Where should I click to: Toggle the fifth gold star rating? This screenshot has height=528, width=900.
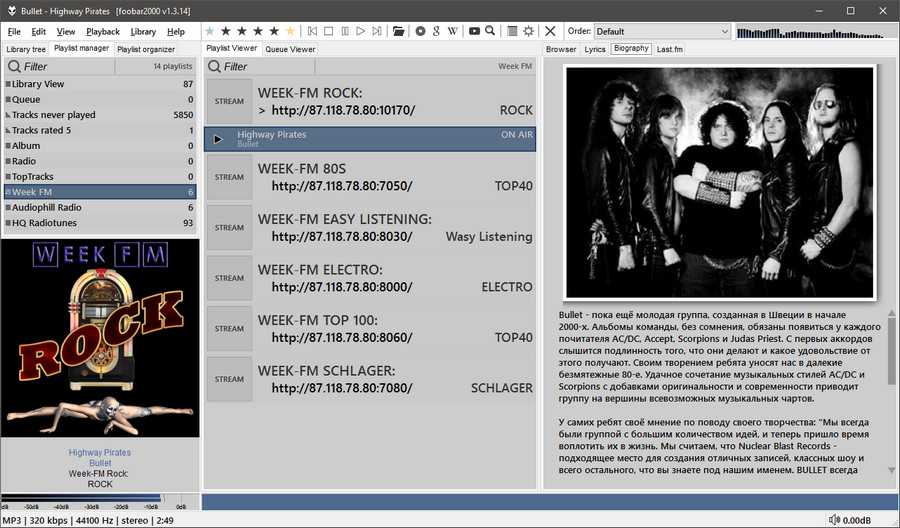[290, 31]
